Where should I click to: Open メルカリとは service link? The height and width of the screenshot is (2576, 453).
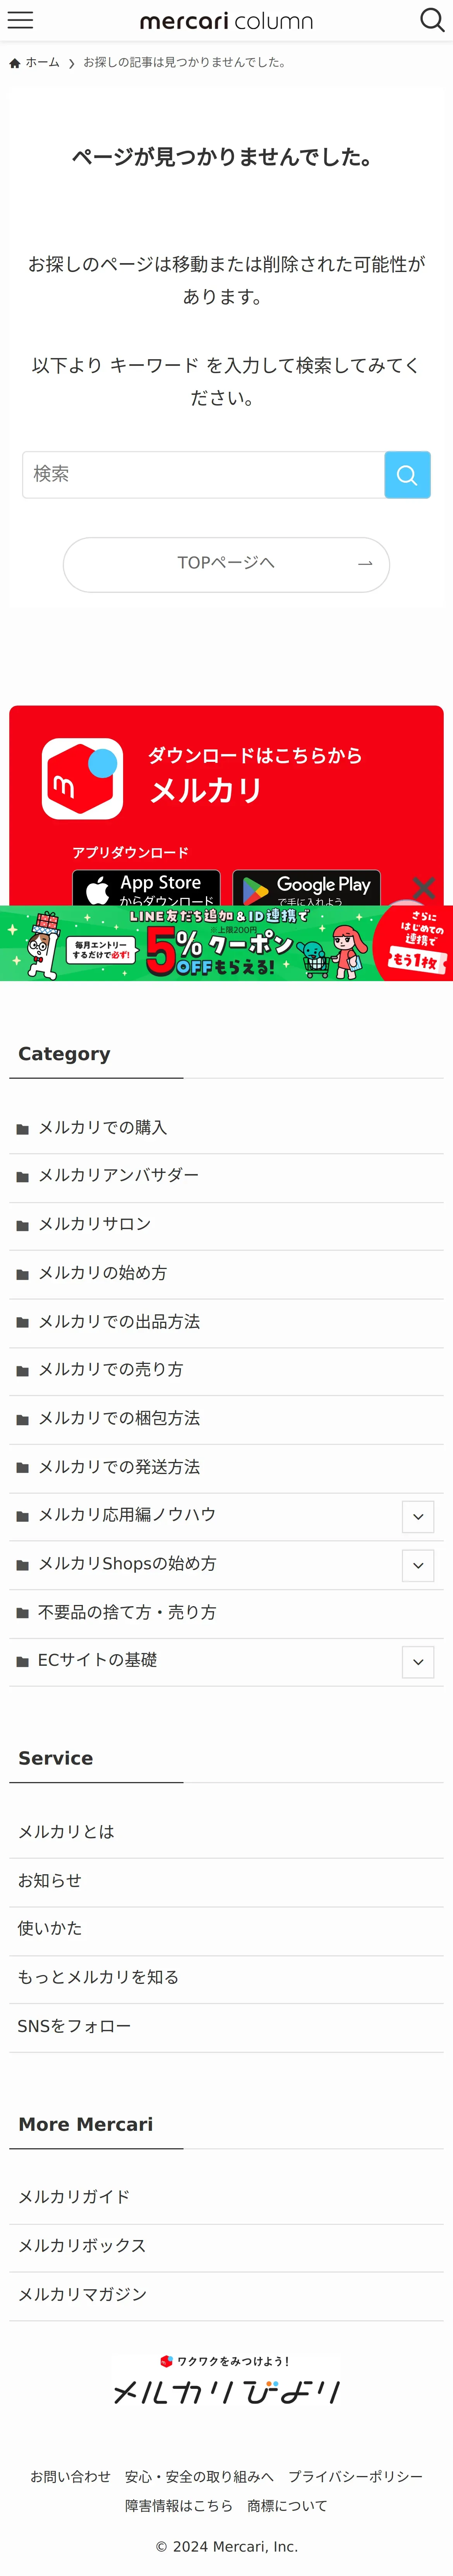coord(66,1831)
